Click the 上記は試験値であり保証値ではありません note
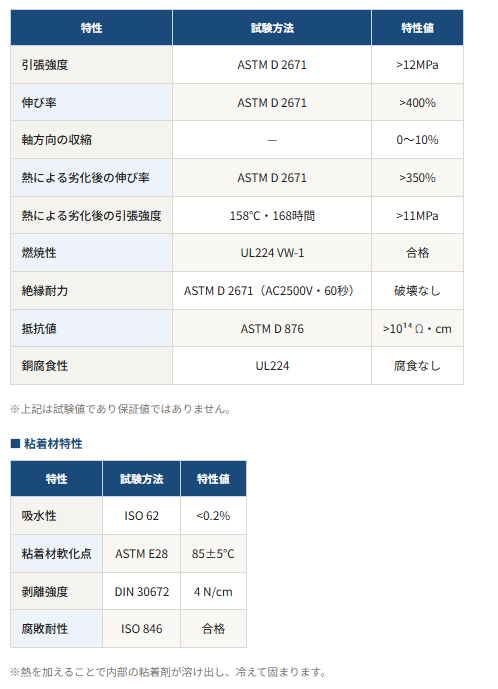498x689 pixels. click(x=120, y=409)
